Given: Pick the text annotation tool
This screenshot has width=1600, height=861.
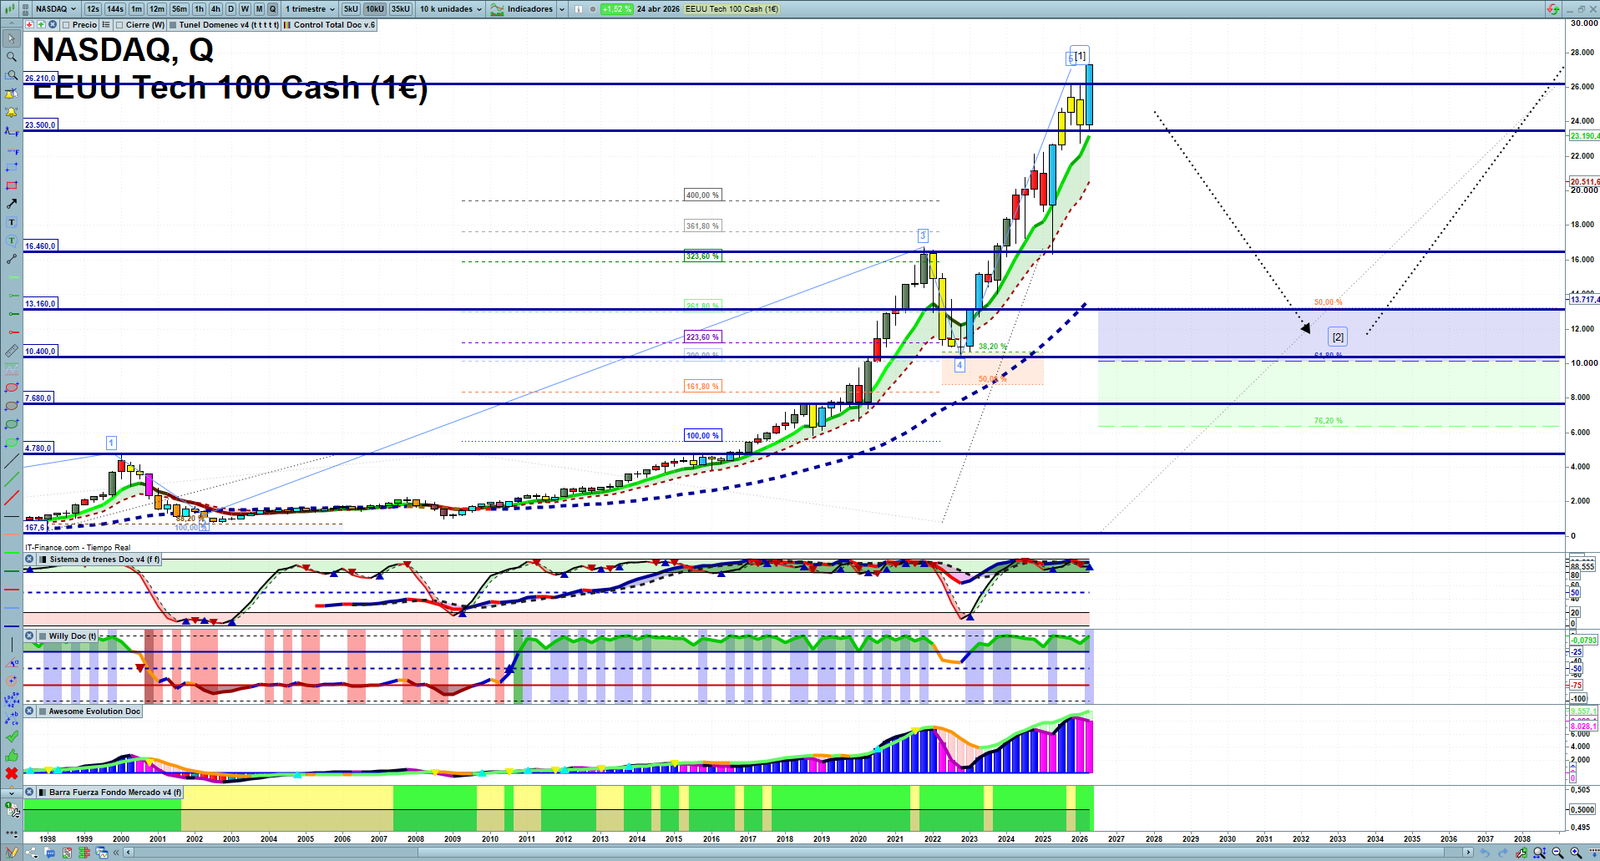Looking at the screenshot, I should coord(11,222).
